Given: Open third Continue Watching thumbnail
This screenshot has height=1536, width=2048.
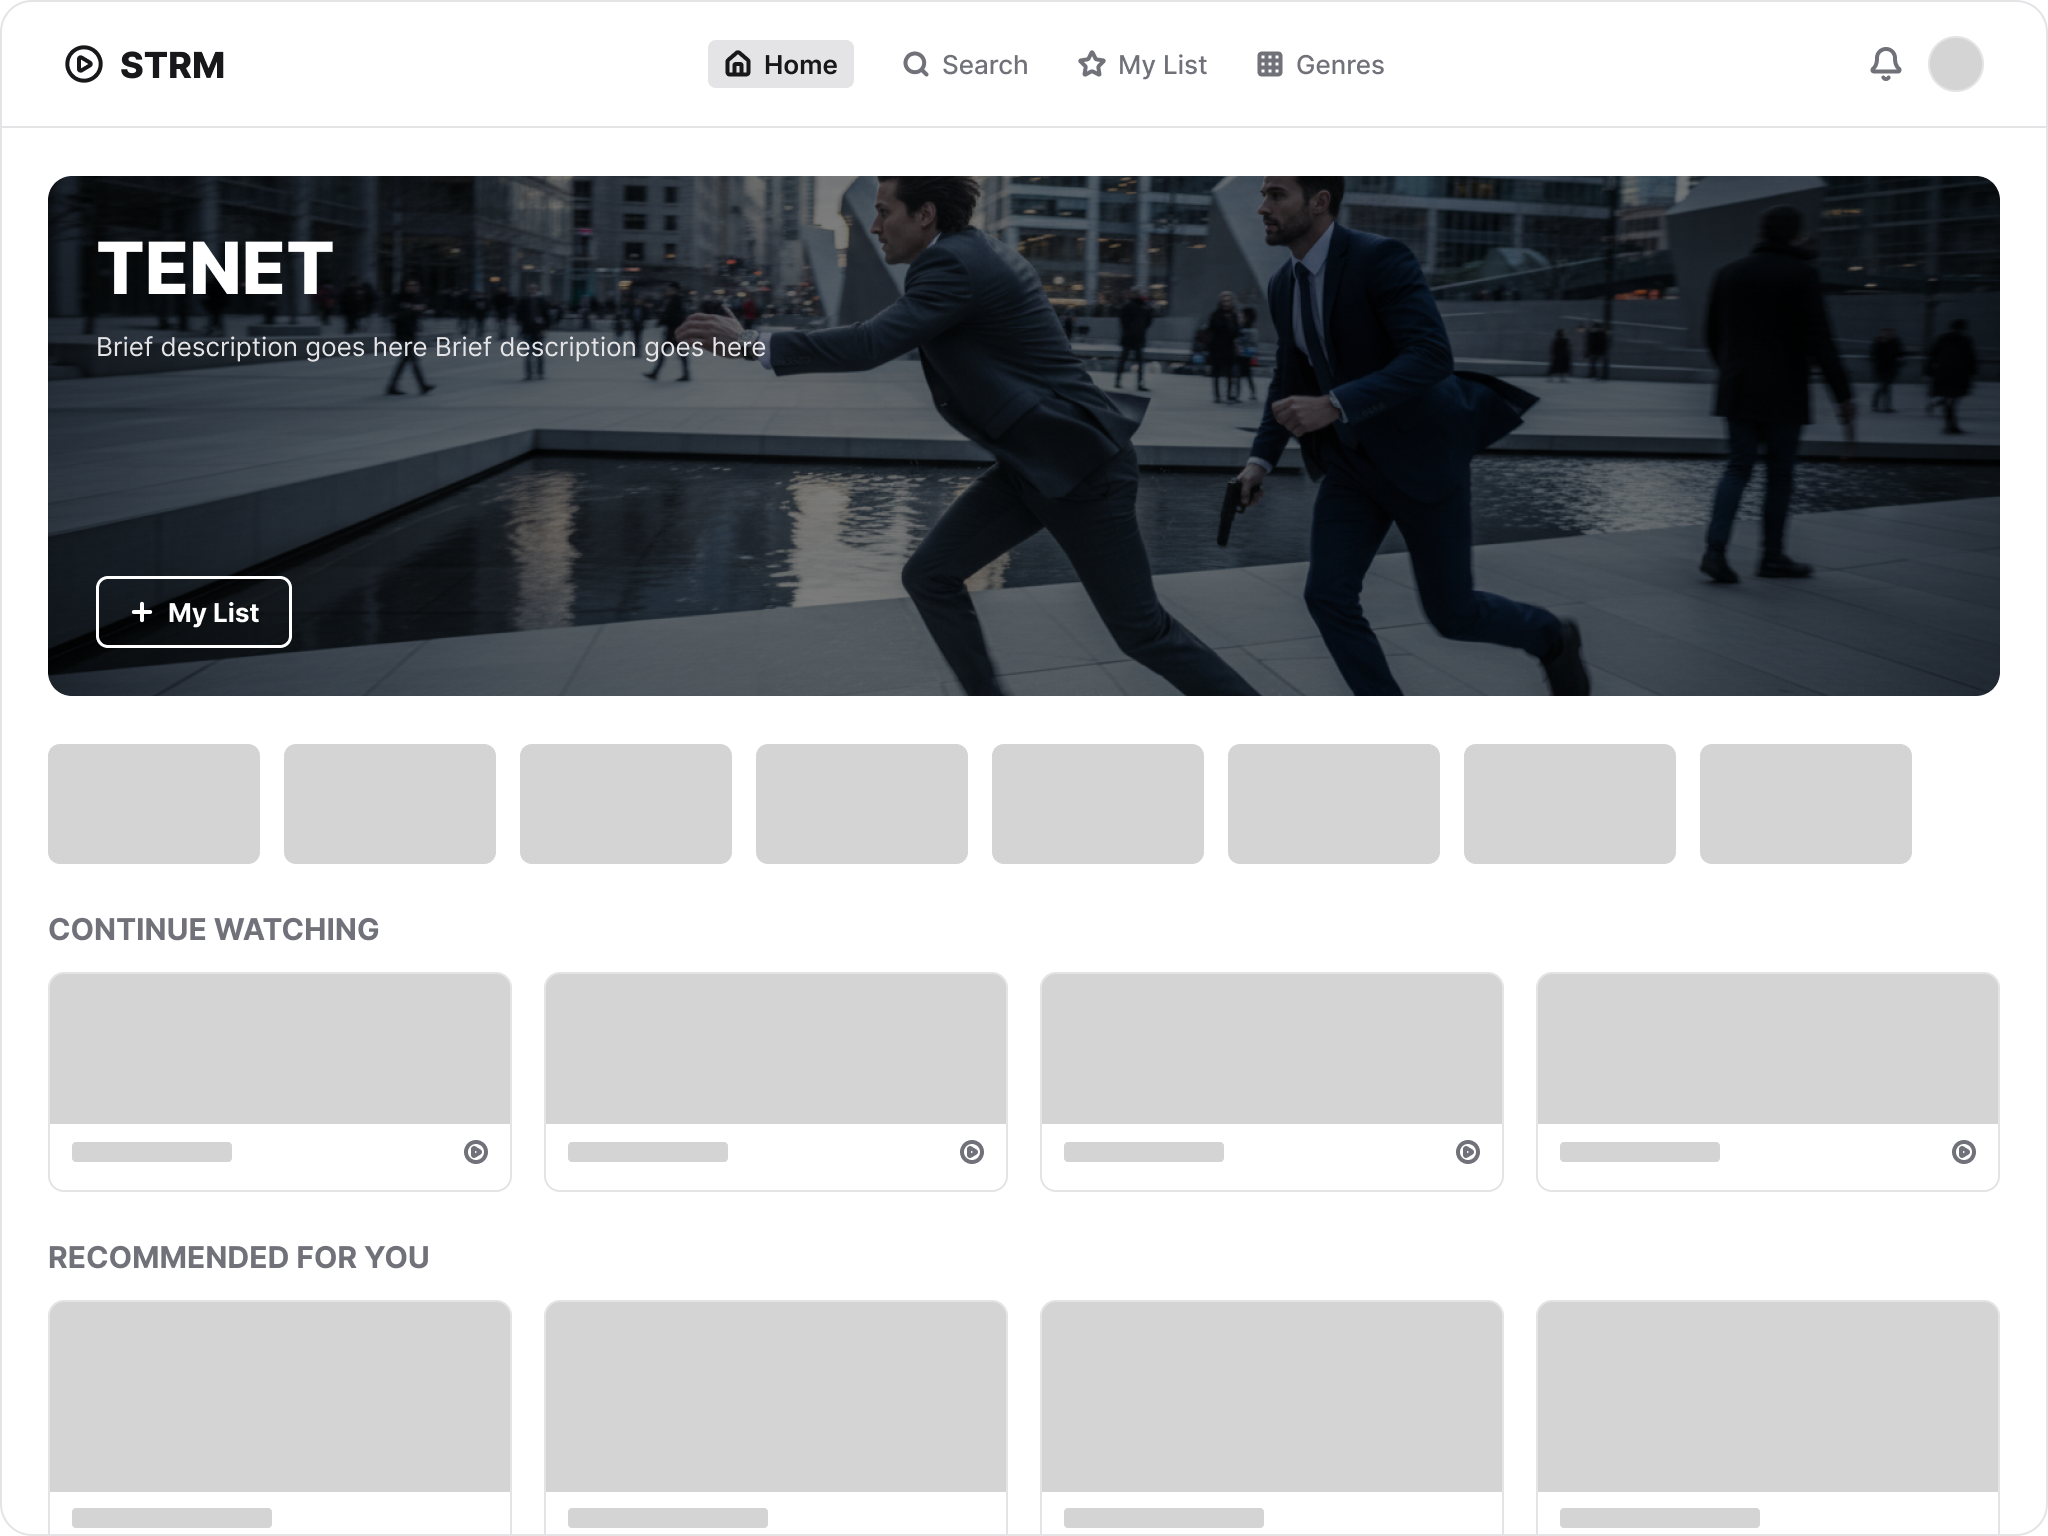Looking at the screenshot, I should pyautogui.click(x=1272, y=1048).
